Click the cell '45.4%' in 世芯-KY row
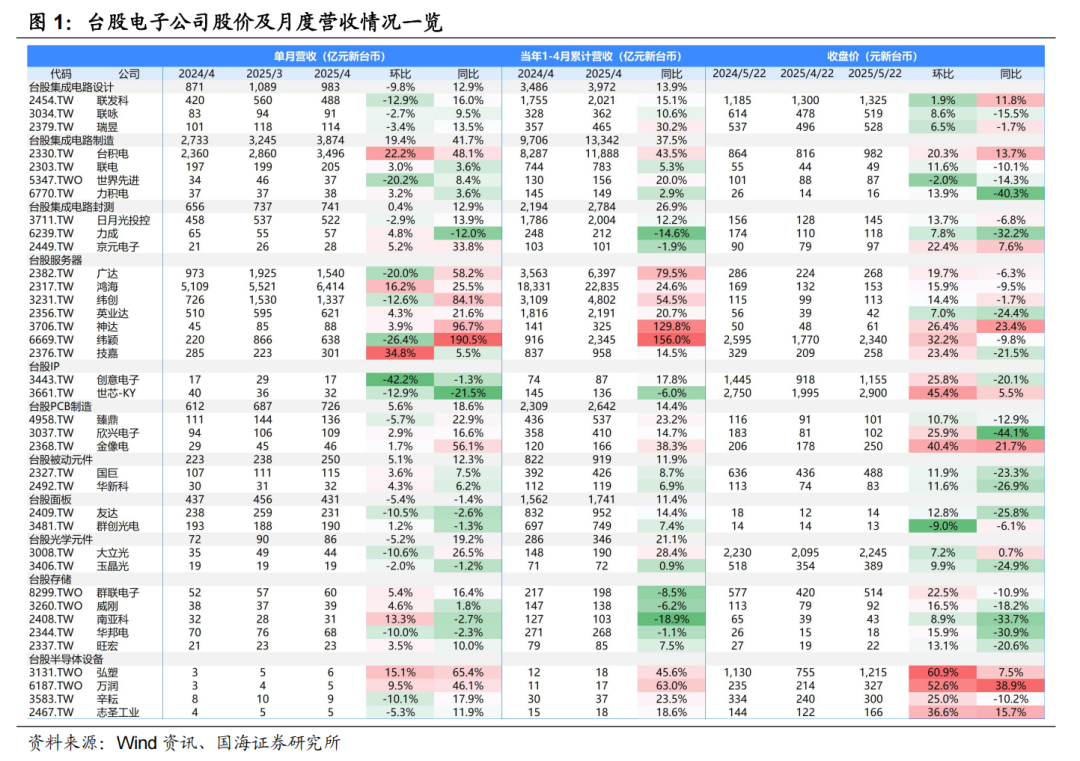This screenshot has width=1080, height=761. 943,393
